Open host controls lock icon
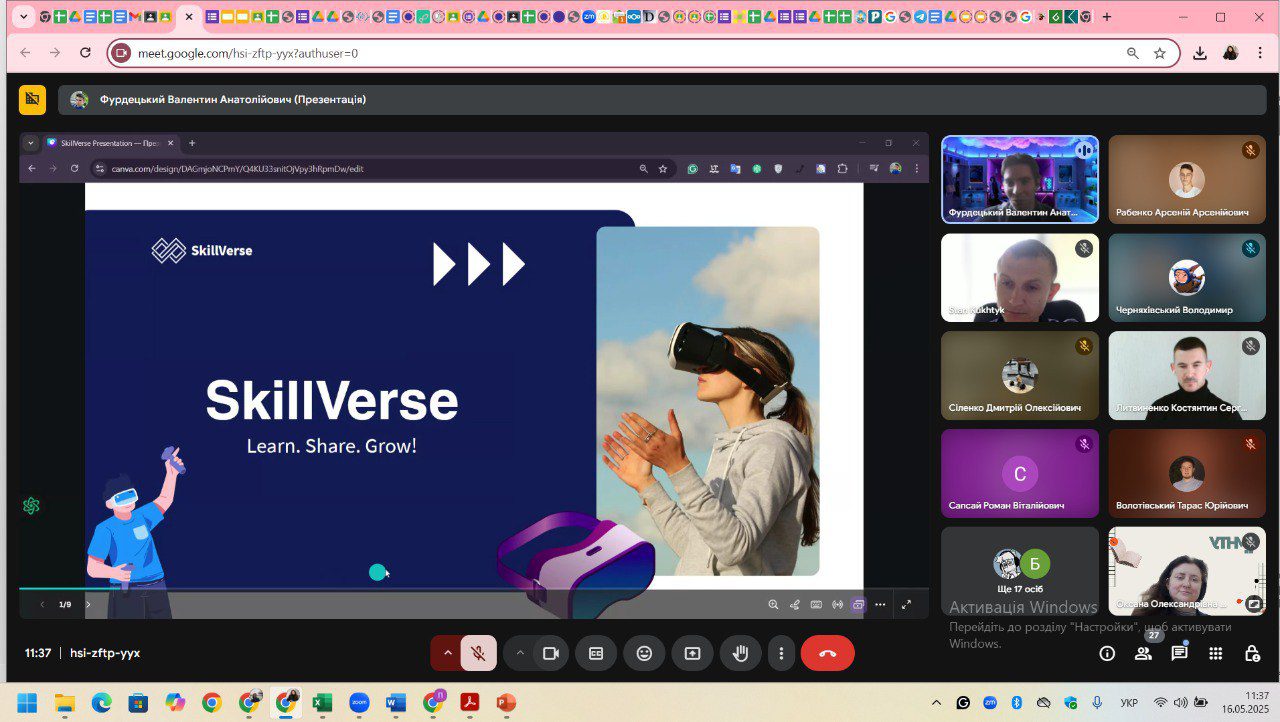Screen dimensions: 1280x722 pos(1252,653)
